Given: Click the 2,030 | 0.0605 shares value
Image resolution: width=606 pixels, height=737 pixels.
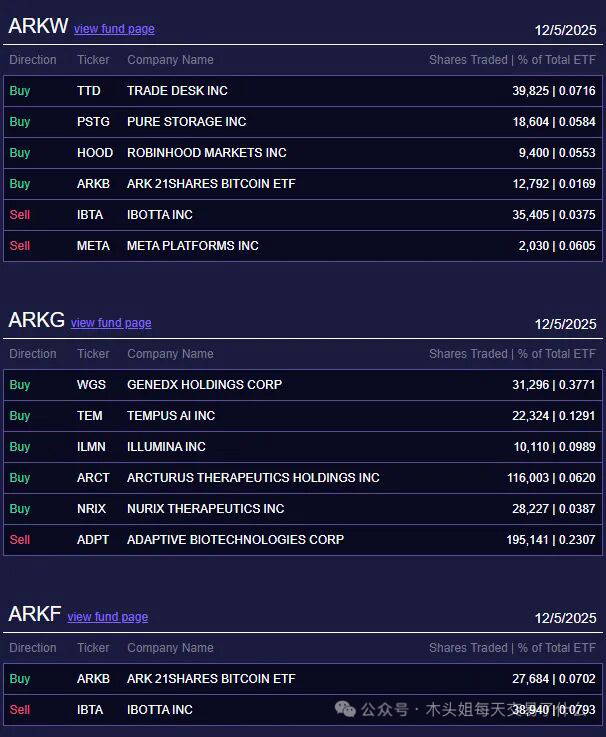Looking at the screenshot, I should click(x=557, y=246).
